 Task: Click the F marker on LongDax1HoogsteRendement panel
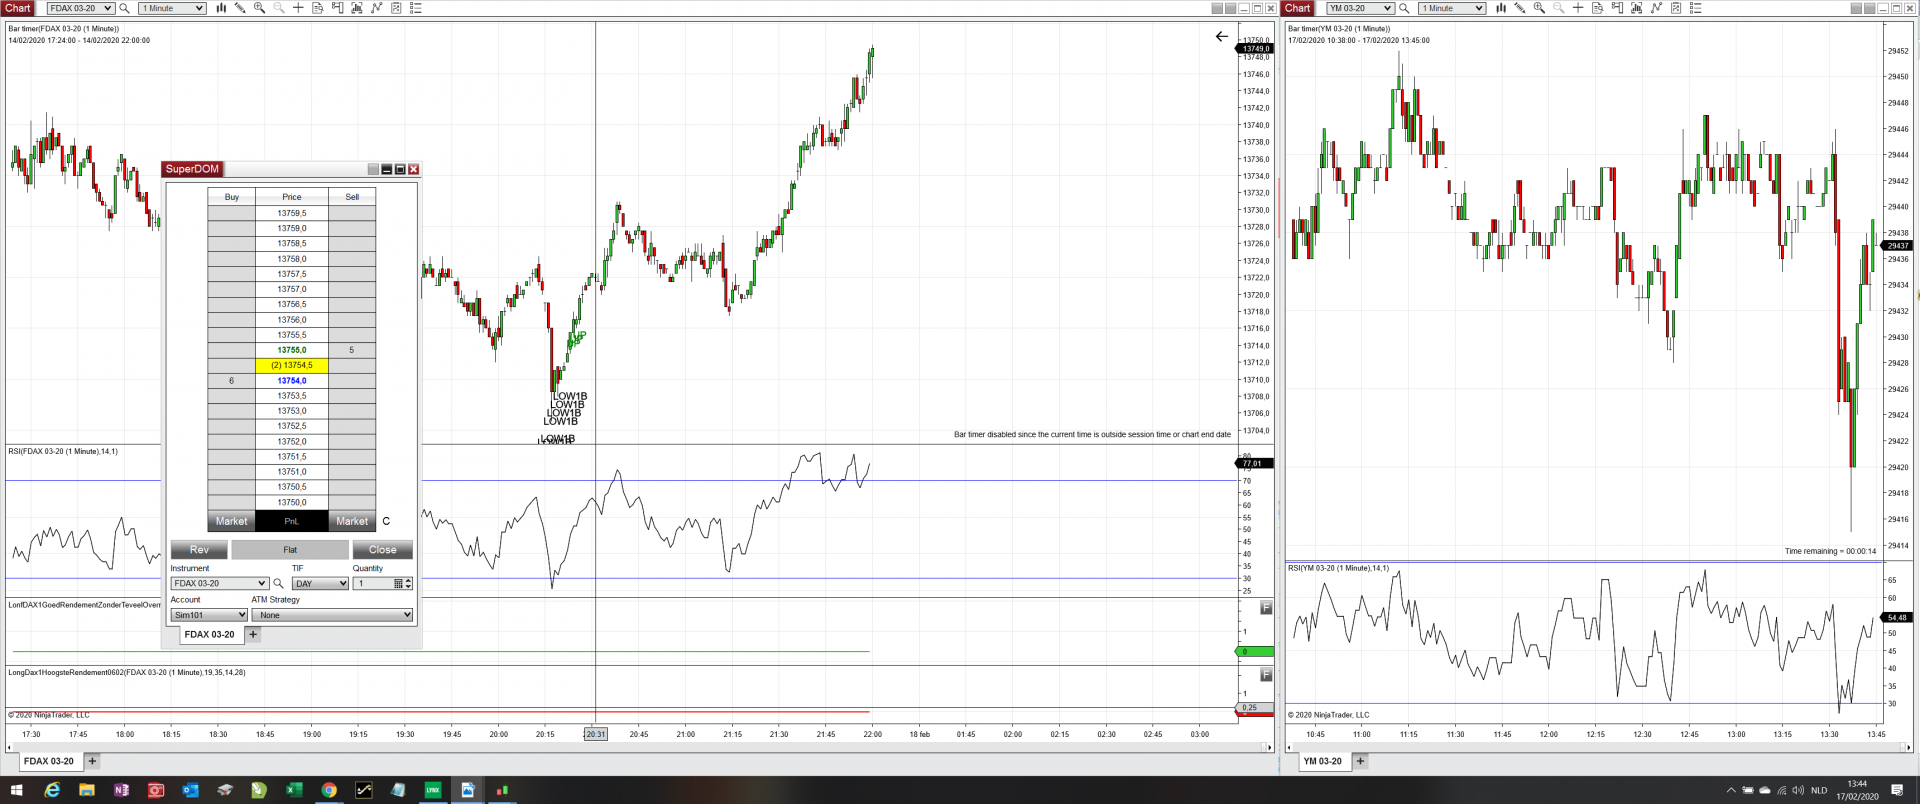1266,675
